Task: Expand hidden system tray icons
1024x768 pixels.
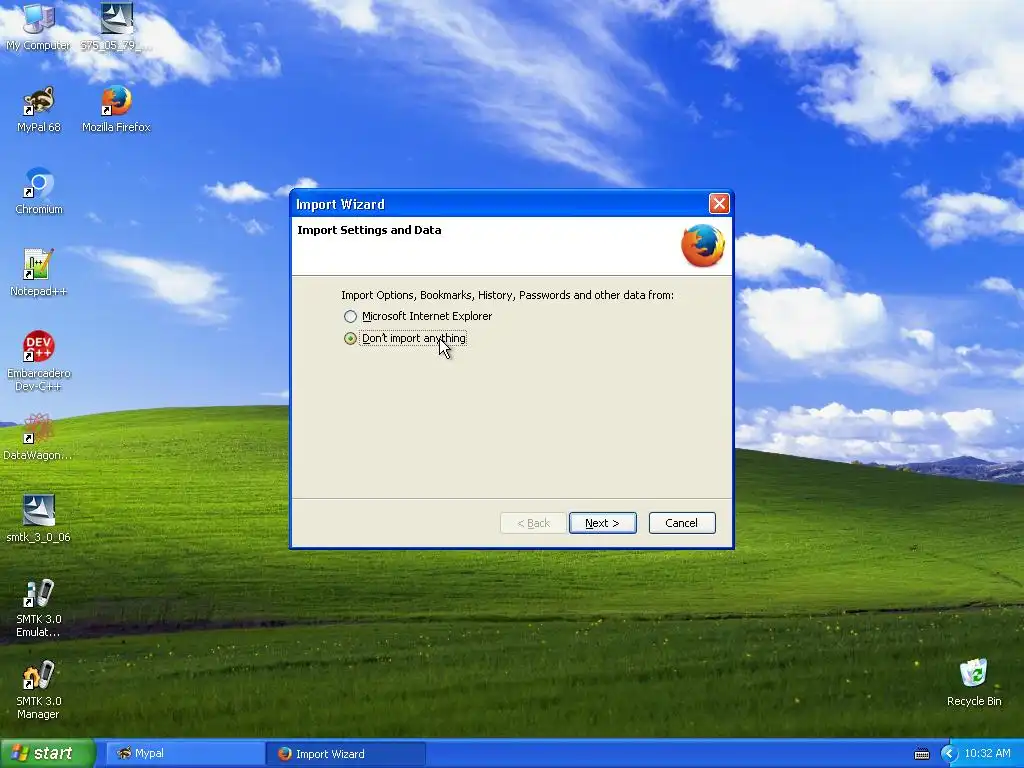Action: pos(949,754)
